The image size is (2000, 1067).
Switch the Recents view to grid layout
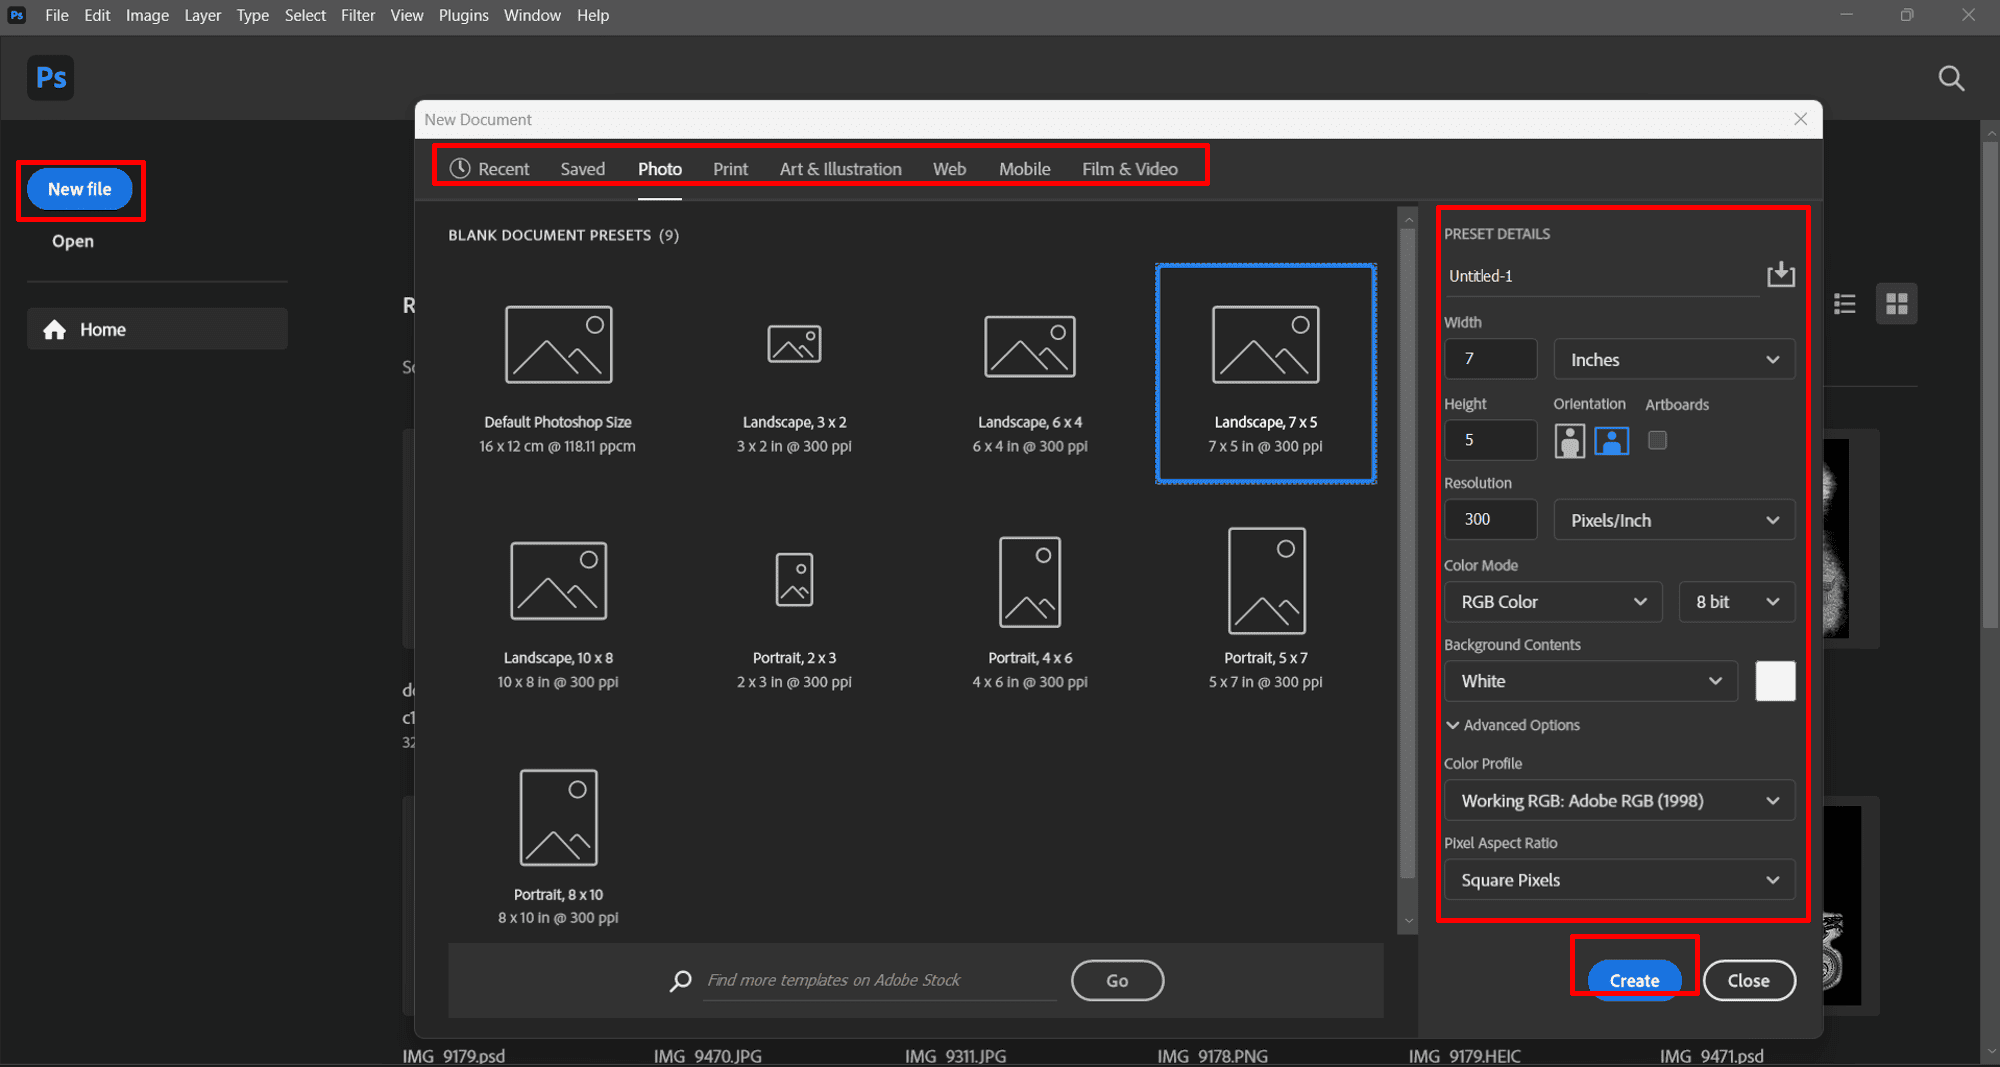(x=1896, y=304)
